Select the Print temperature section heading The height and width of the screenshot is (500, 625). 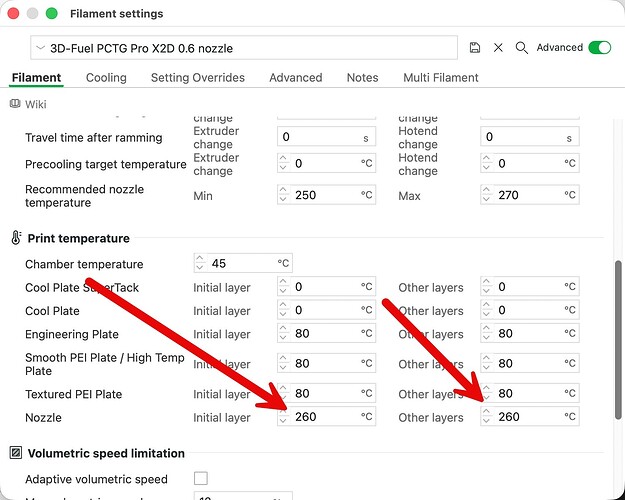coord(79,238)
